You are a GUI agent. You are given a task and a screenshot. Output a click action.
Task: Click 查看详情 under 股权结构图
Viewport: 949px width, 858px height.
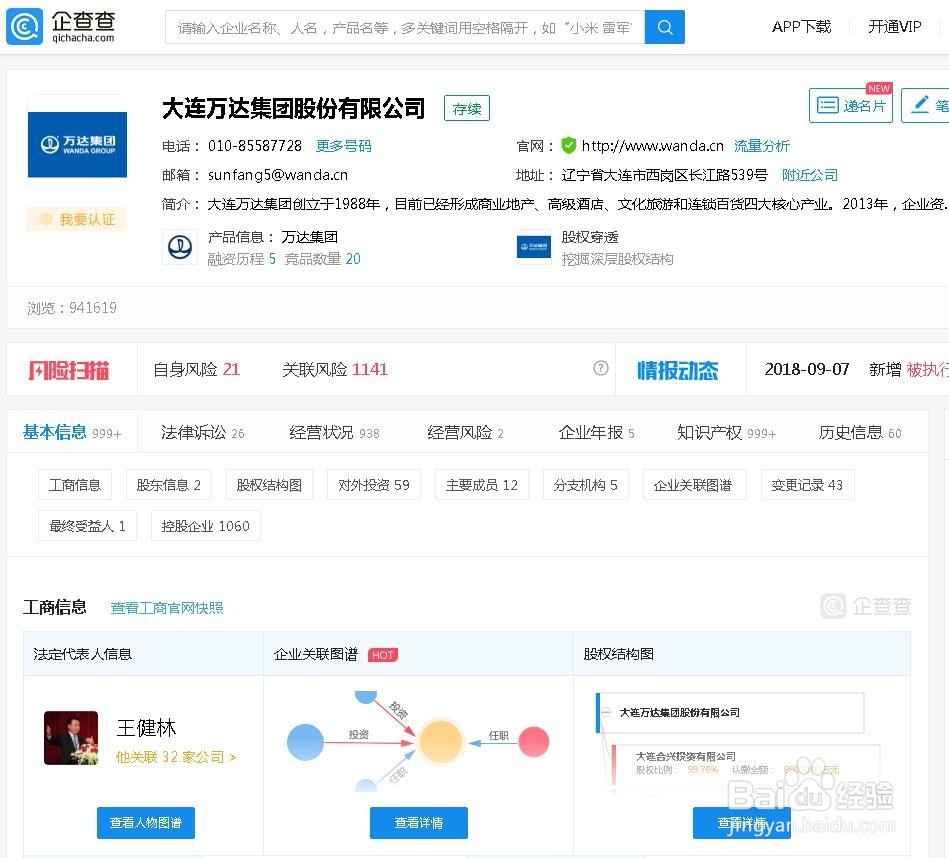click(741, 823)
